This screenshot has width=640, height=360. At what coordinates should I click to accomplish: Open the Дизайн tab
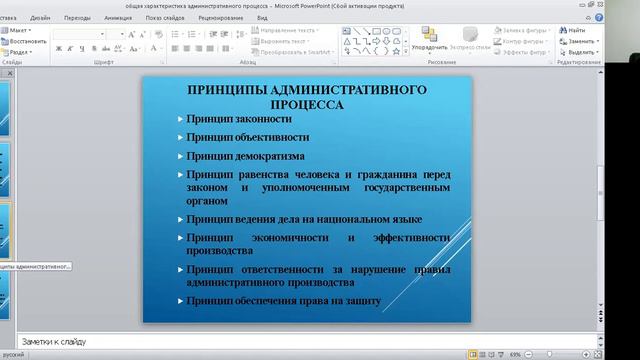pyautogui.click(x=40, y=18)
